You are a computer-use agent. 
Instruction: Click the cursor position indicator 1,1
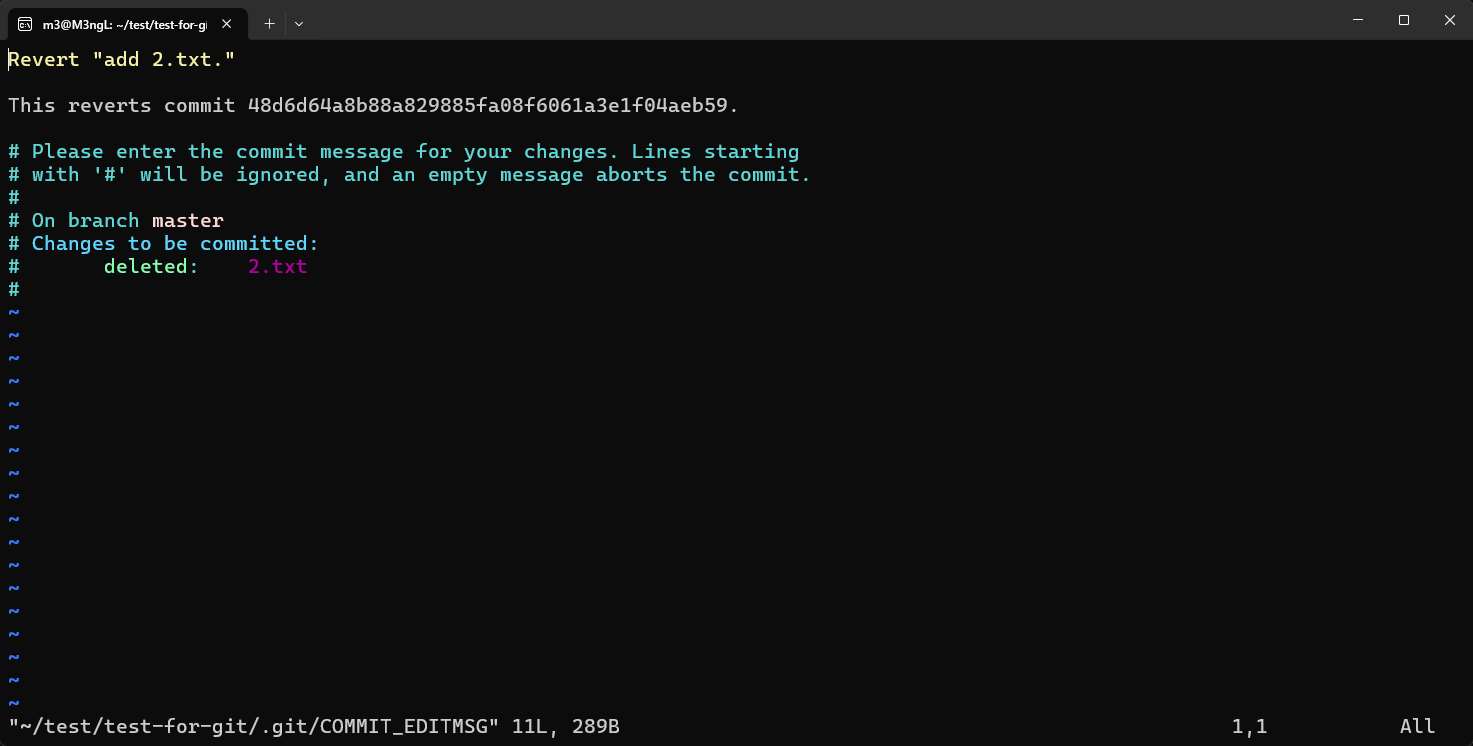click(x=1250, y=726)
